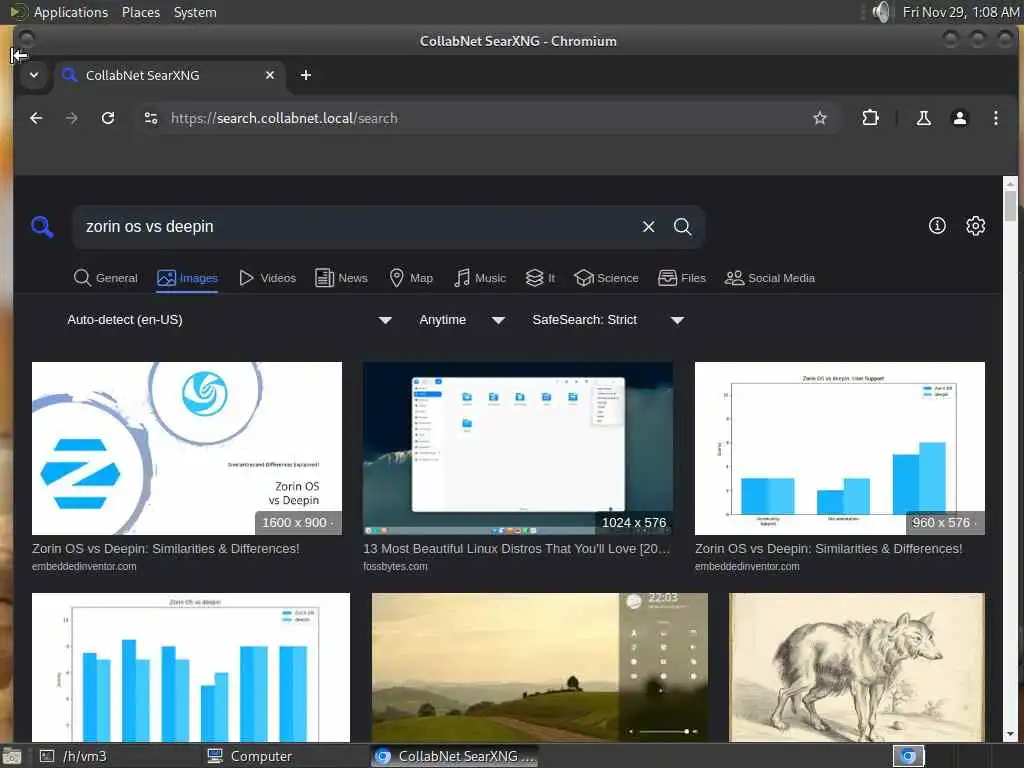Submit search with the magnifier icon
The image size is (1024, 768).
[682, 227]
